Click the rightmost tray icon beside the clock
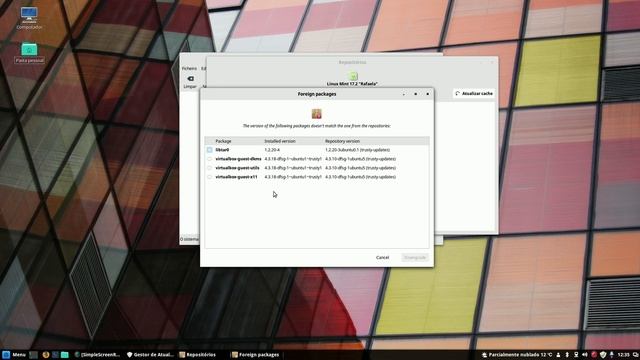 coord(636,355)
